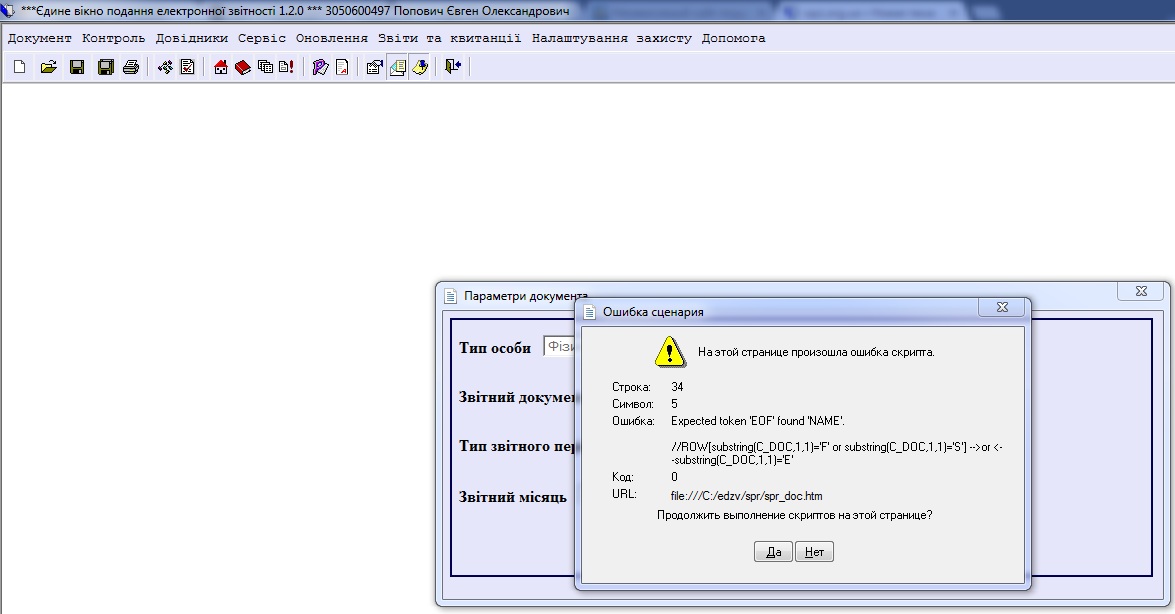Click the red house toolbar icon

[x=221, y=67]
